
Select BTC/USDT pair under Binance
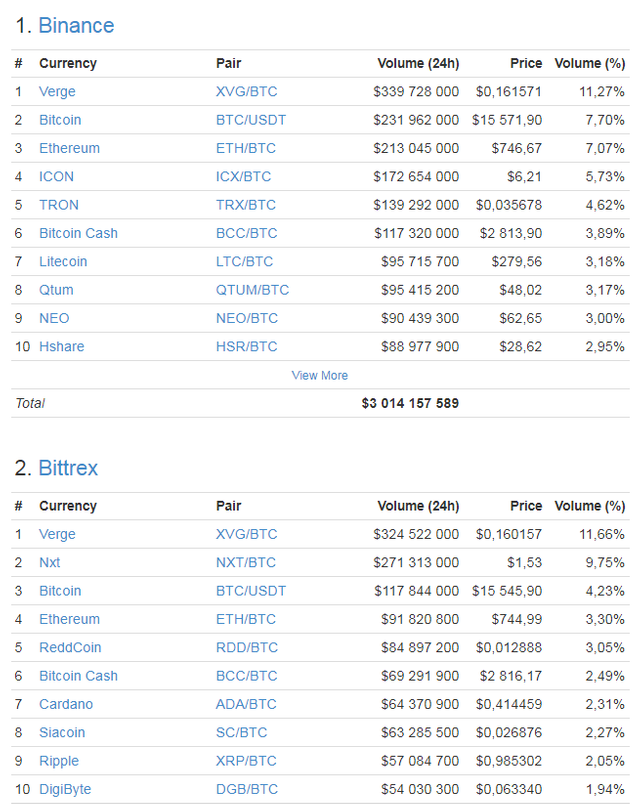click(251, 120)
